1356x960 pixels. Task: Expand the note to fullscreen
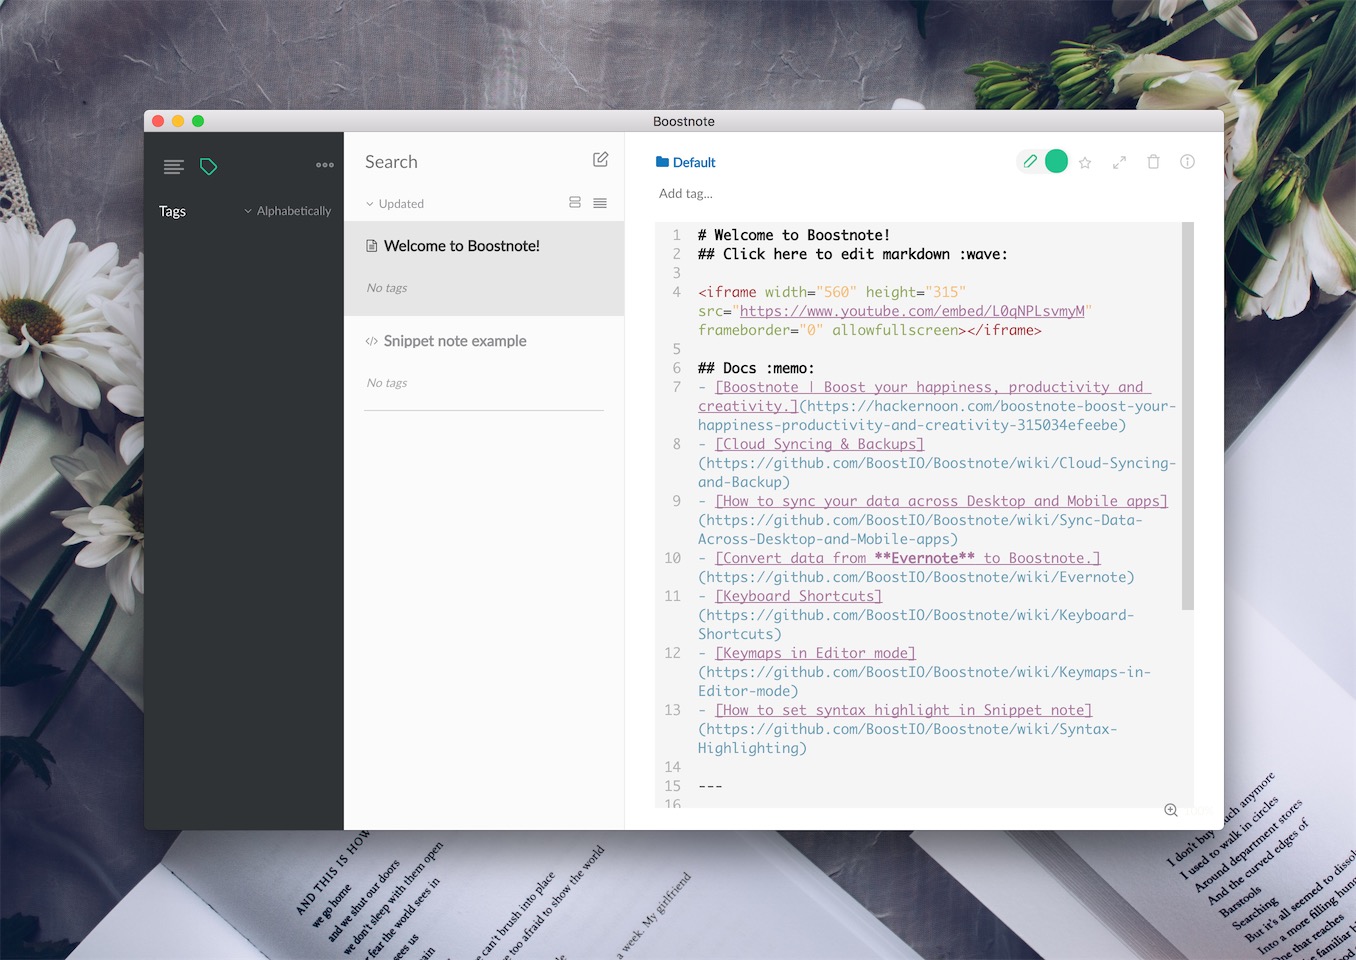[x=1119, y=162]
